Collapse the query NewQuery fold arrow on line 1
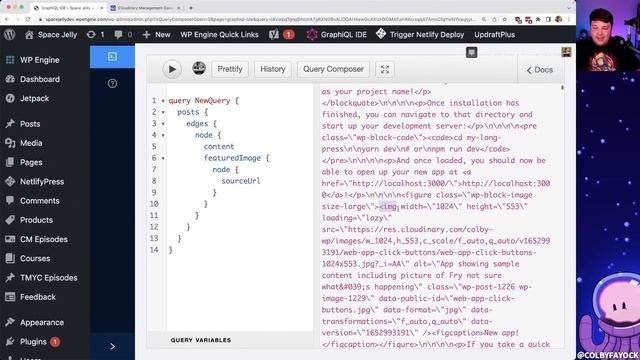Image resolution: width=640 pixels, height=360 pixels. [x=163, y=101]
